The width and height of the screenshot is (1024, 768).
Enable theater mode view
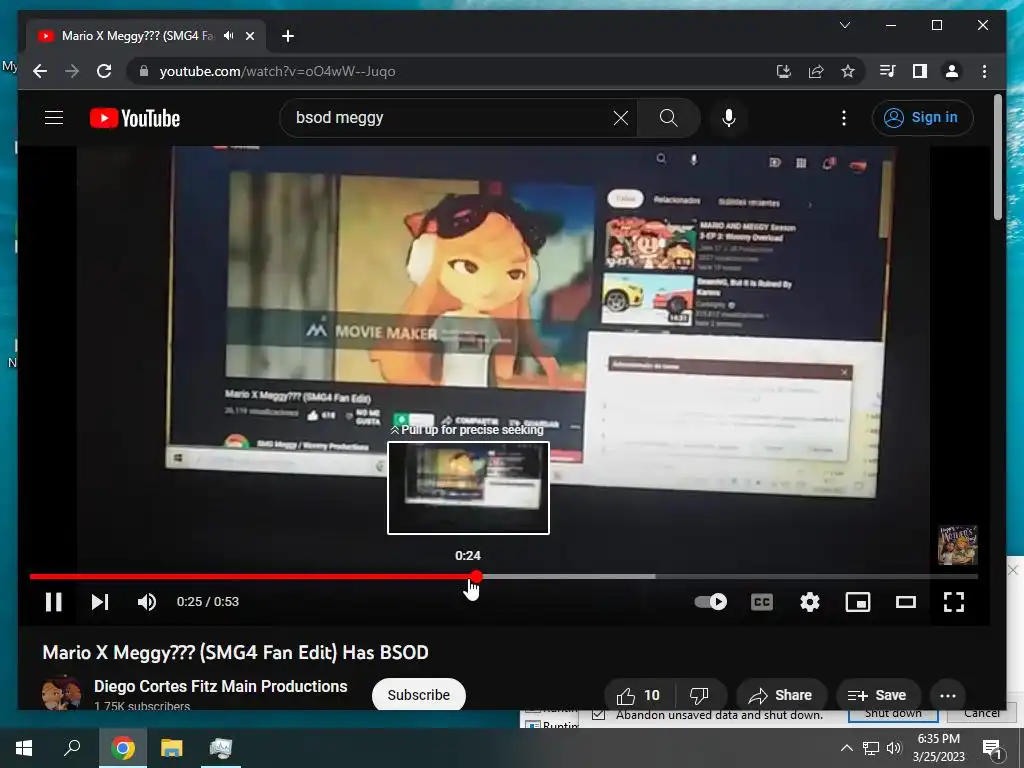[x=906, y=601]
